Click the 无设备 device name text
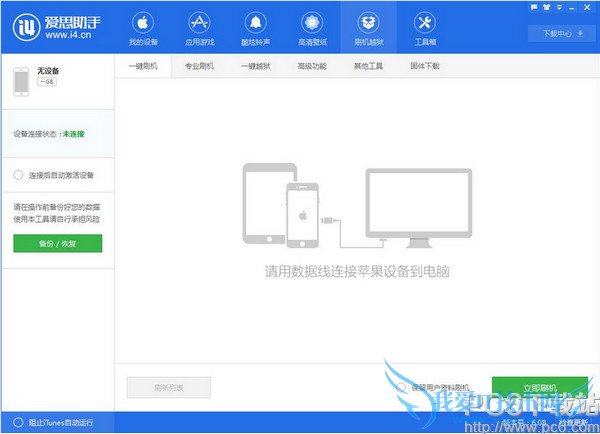The height and width of the screenshot is (434, 600). coord(48,70)
